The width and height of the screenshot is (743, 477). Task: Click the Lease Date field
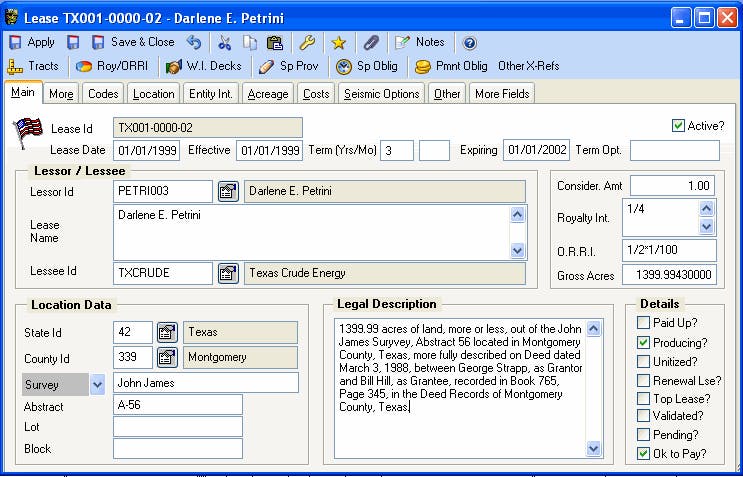[x=146, y=151]
